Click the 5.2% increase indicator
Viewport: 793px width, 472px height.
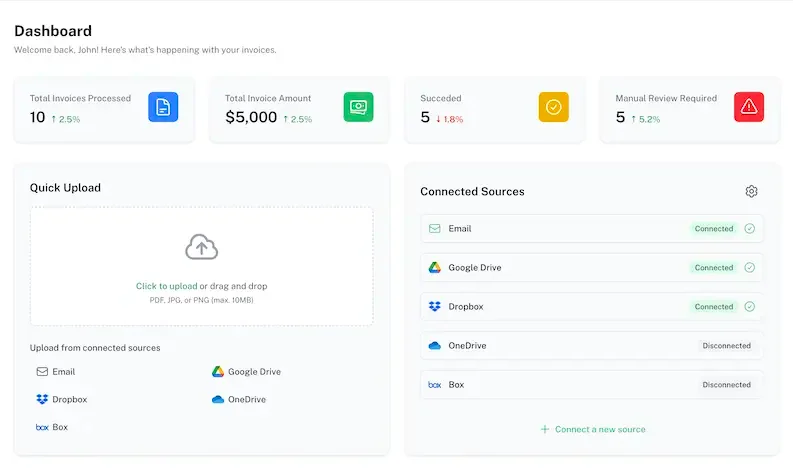tap(645, 119)
